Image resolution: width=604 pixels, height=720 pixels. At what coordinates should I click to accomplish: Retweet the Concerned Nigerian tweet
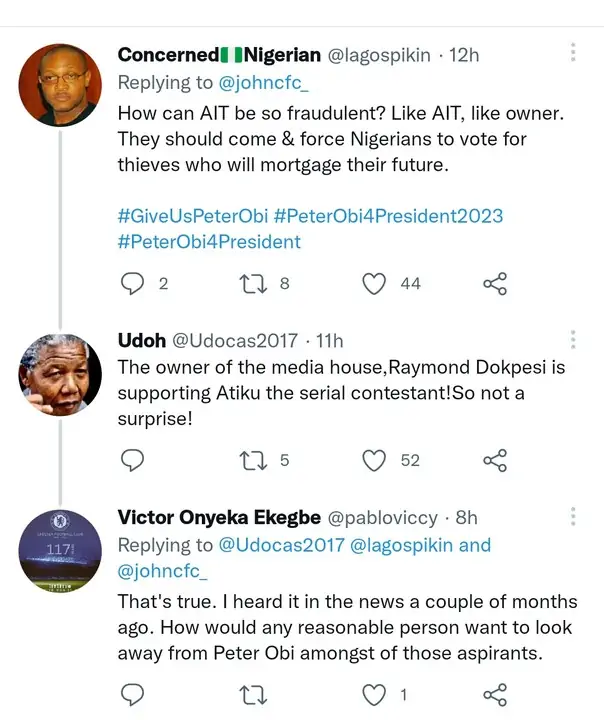point(254,284)
